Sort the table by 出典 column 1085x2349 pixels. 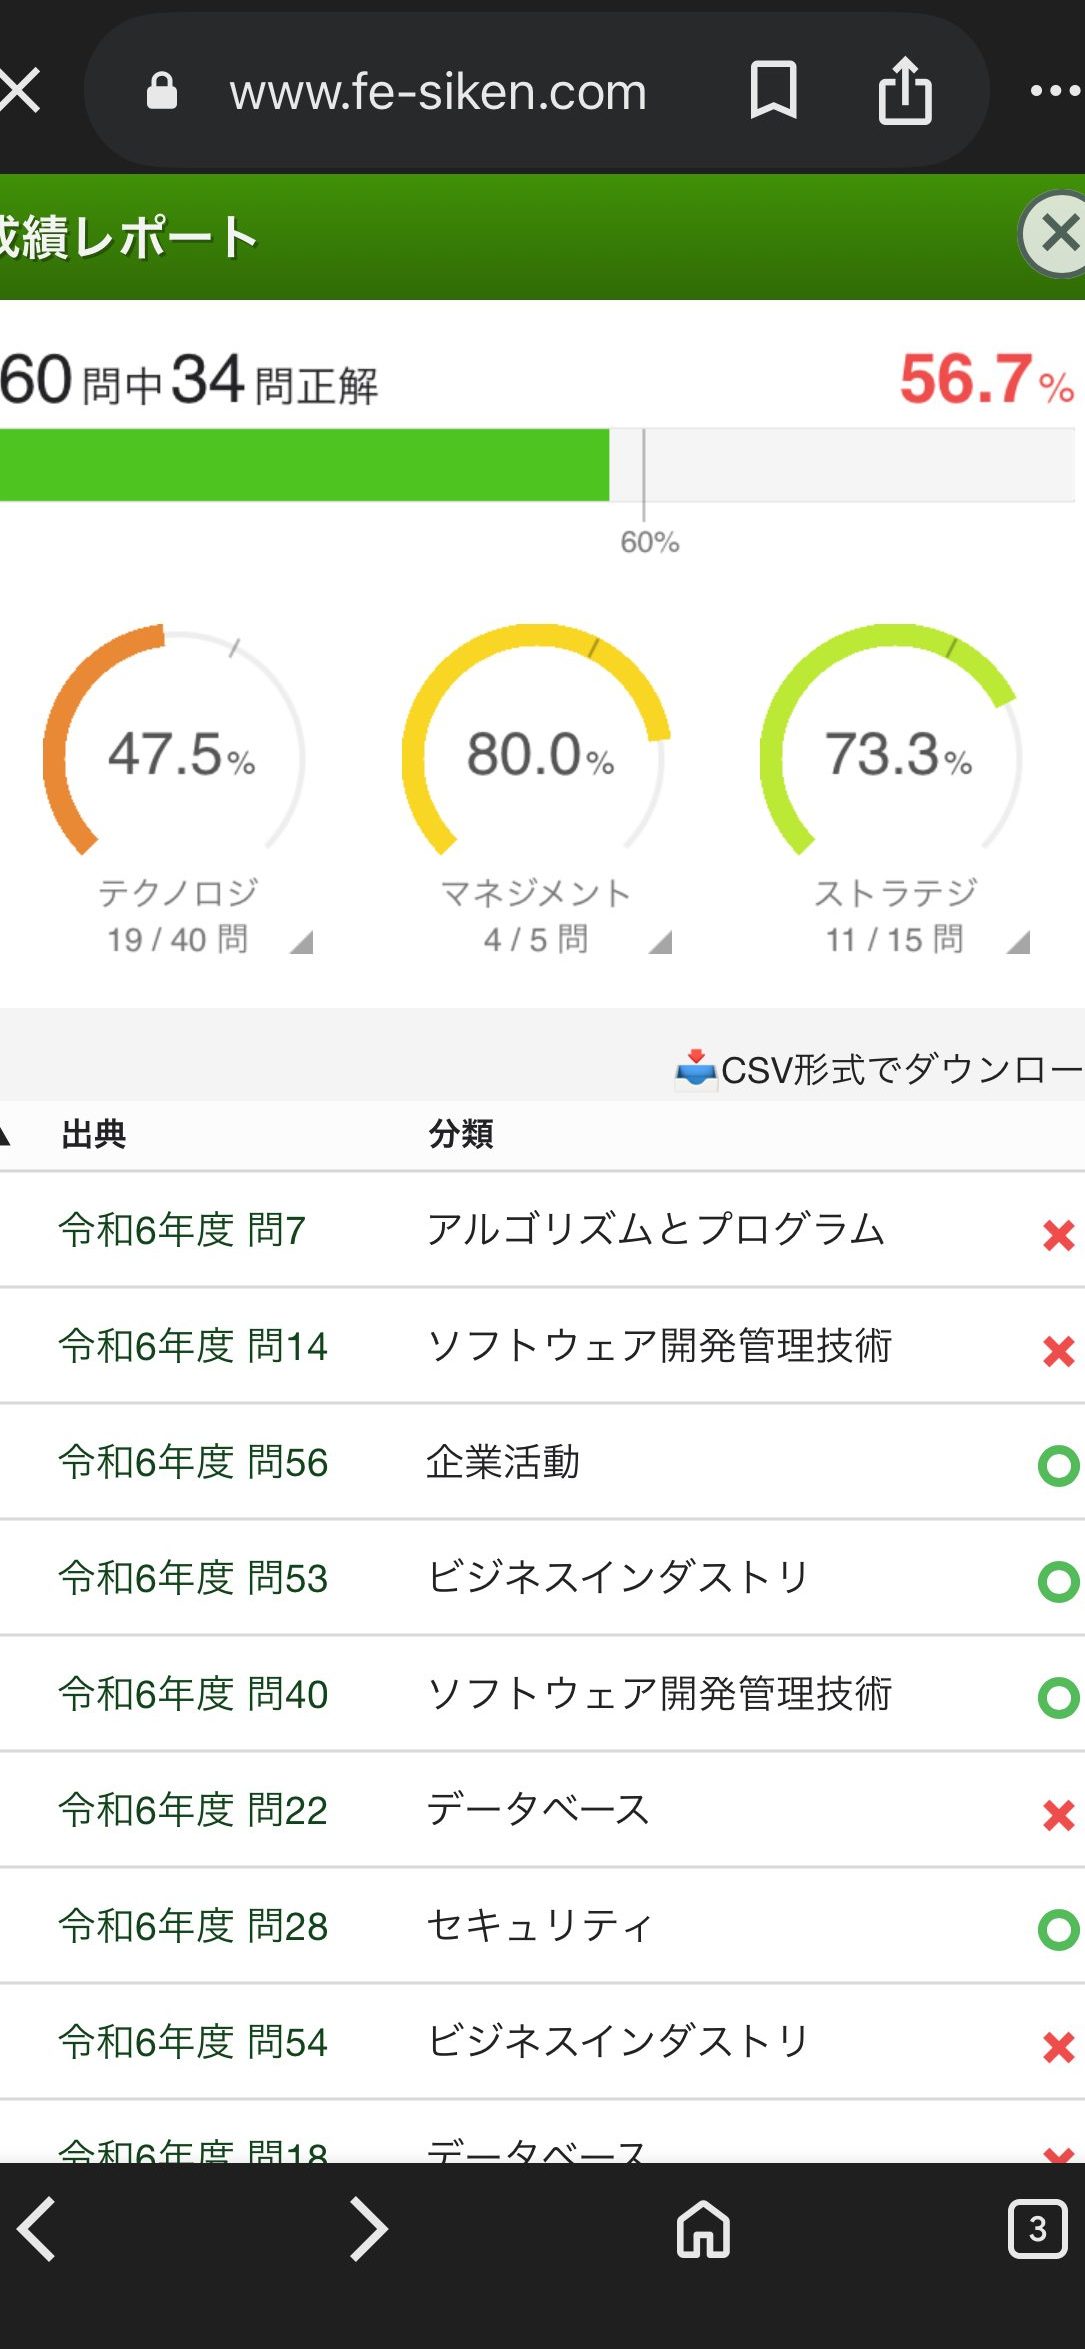point(93,1135)
